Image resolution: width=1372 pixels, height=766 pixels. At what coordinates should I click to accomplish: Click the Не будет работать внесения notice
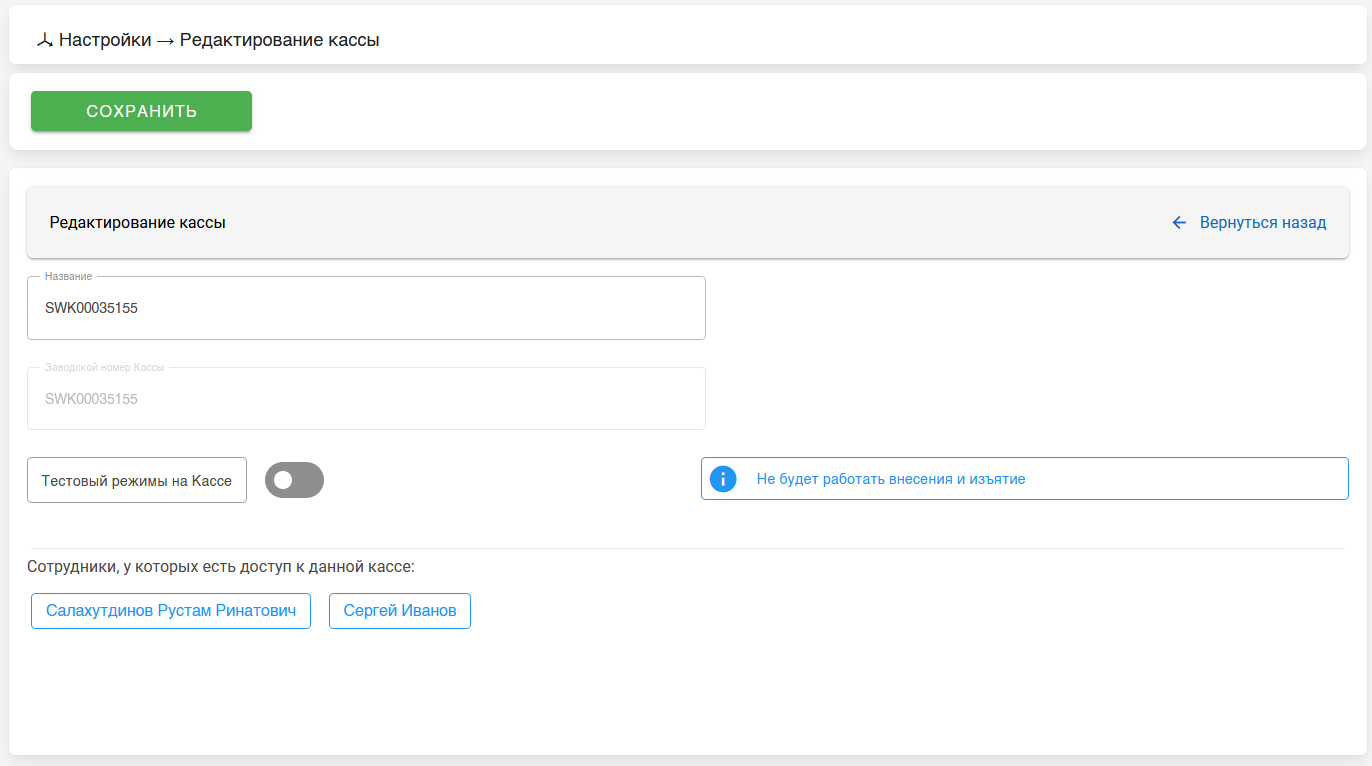[1025, 479]
